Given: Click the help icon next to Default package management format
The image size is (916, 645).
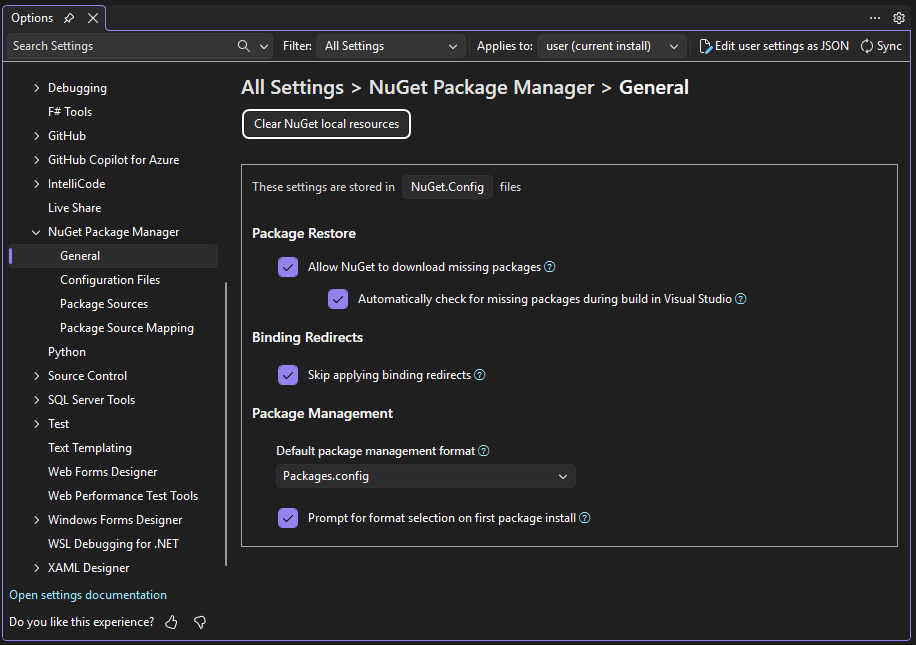Looking at the screenshot, I should pyautogui.click(x=484, y=450).
